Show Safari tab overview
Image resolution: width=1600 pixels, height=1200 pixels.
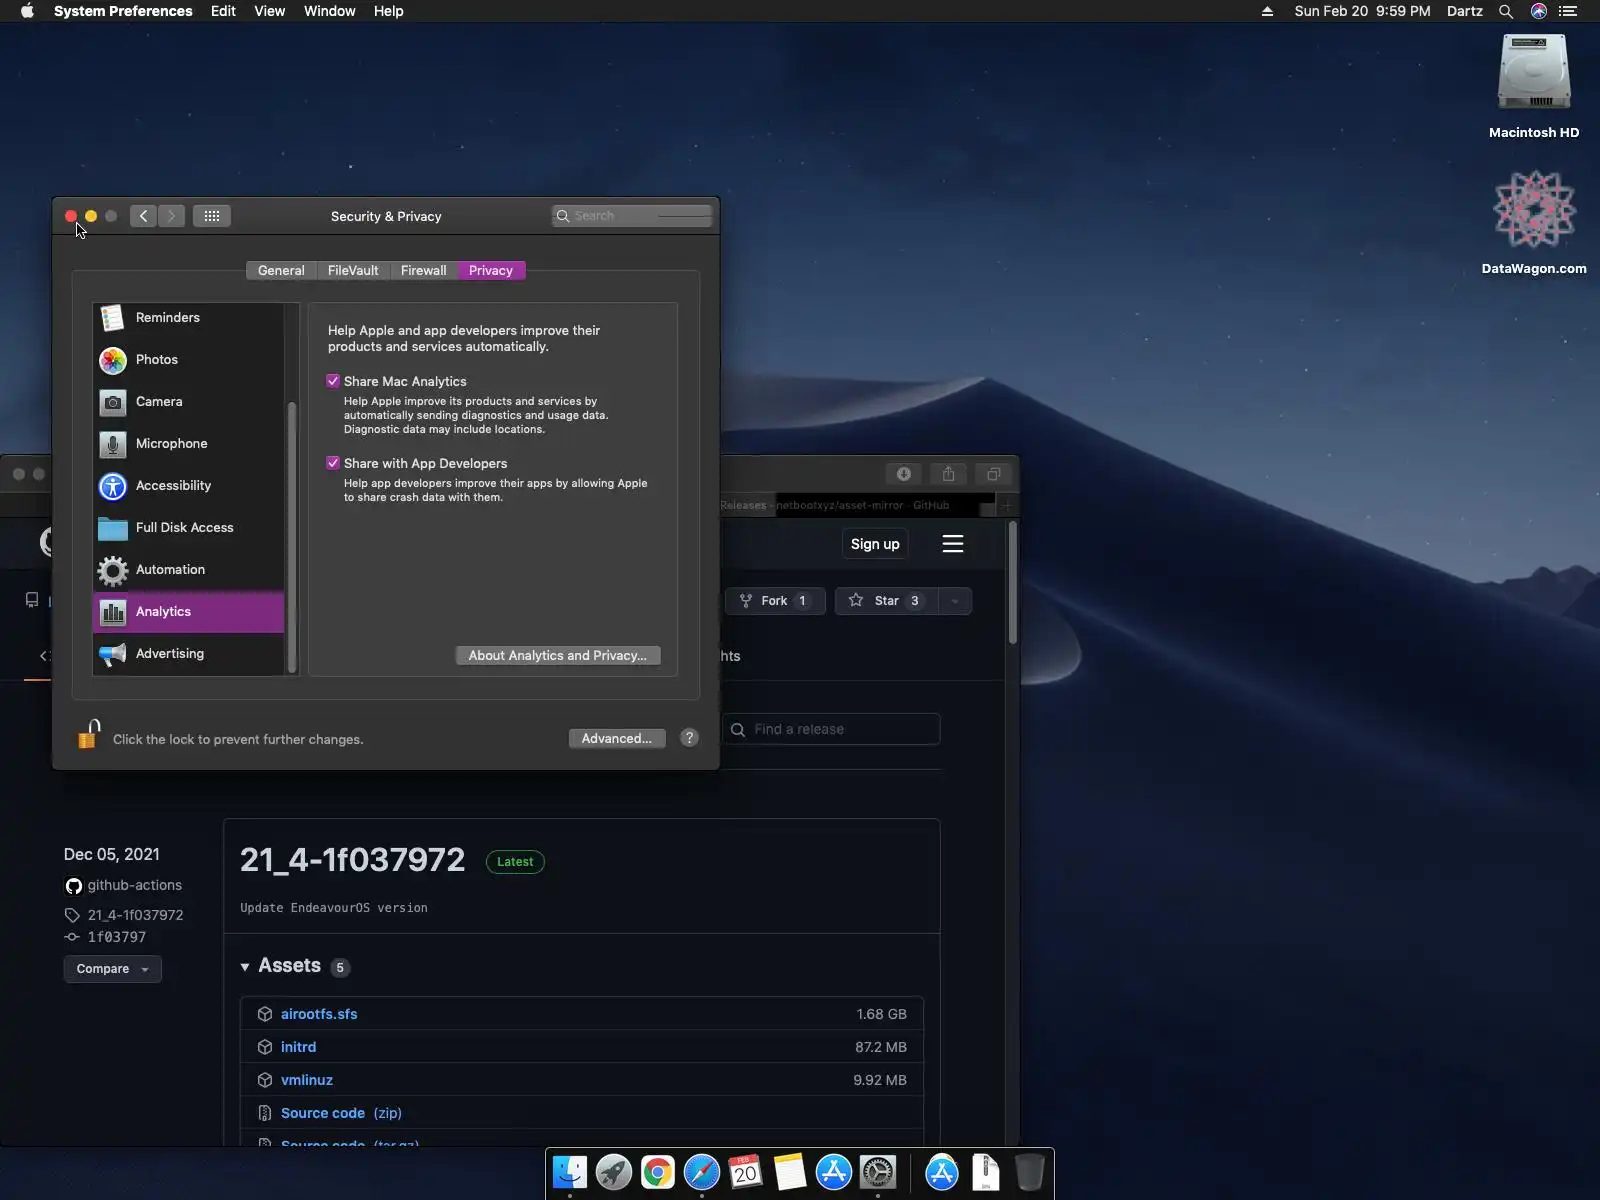pyautogui.click(x=994, y=474)
